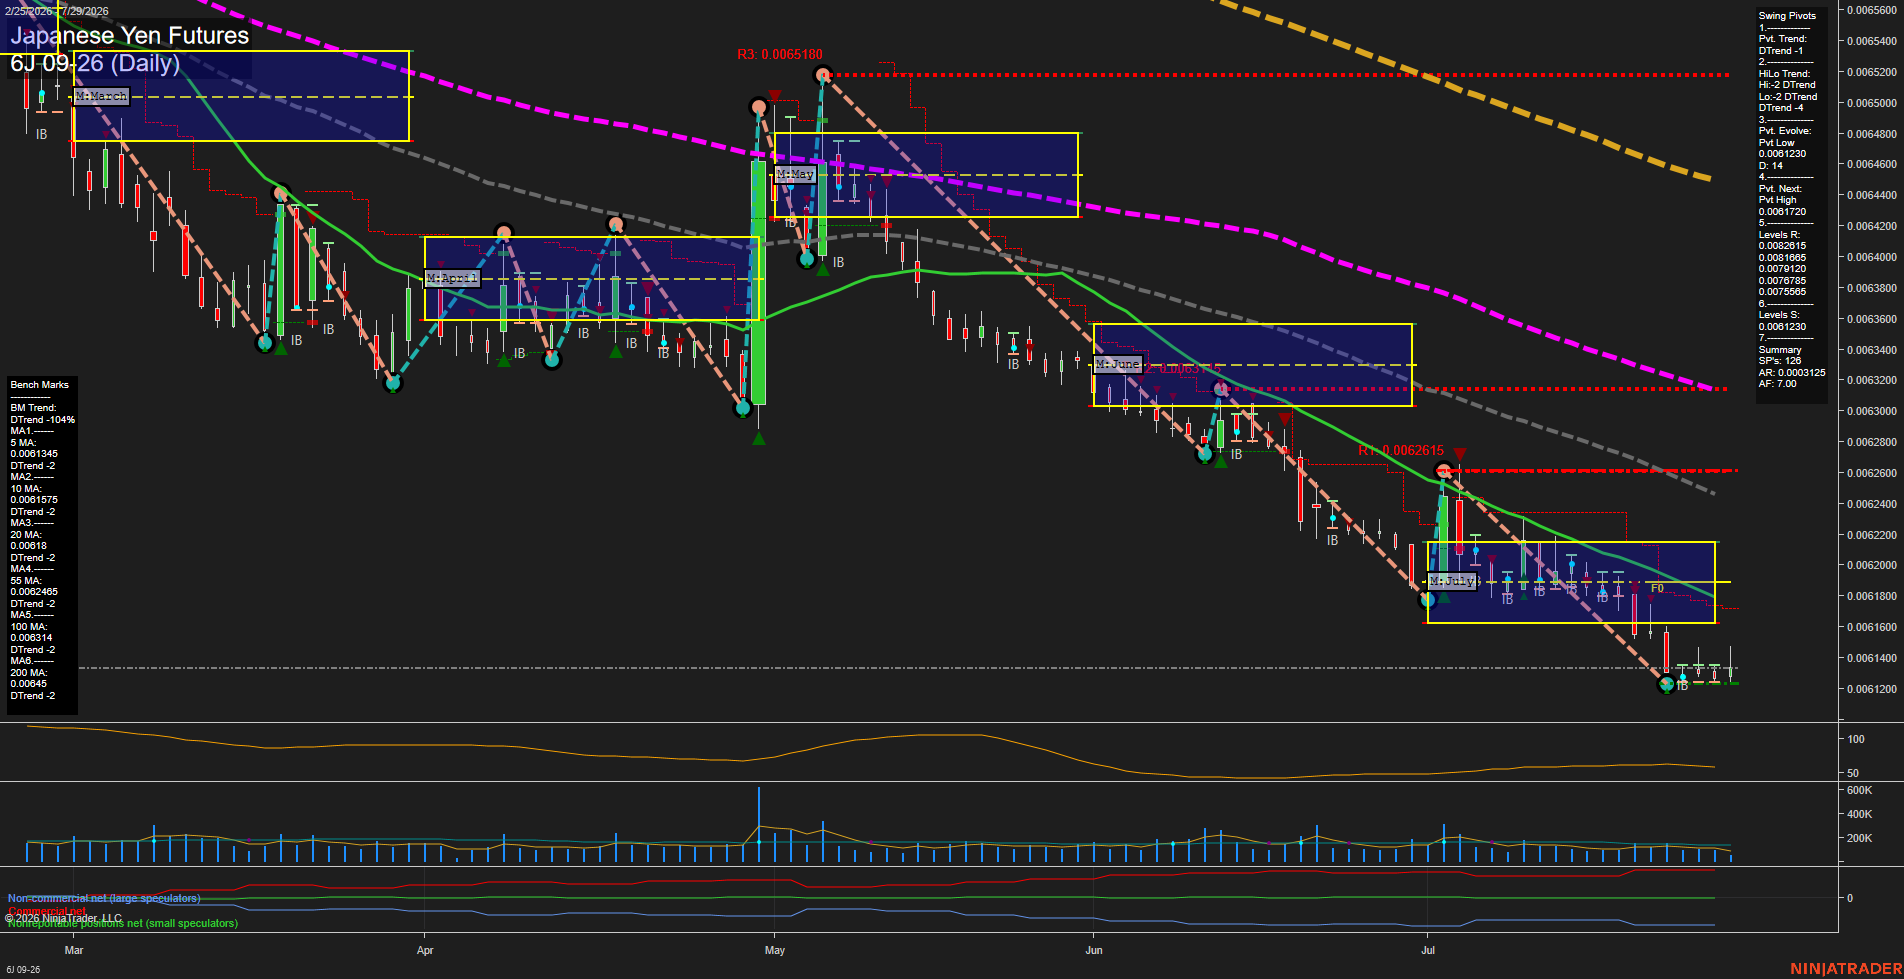Select the '6J 09-26 (Daily)' instrument label
This screenshot has height=979, width=1904.
(95, 64)
